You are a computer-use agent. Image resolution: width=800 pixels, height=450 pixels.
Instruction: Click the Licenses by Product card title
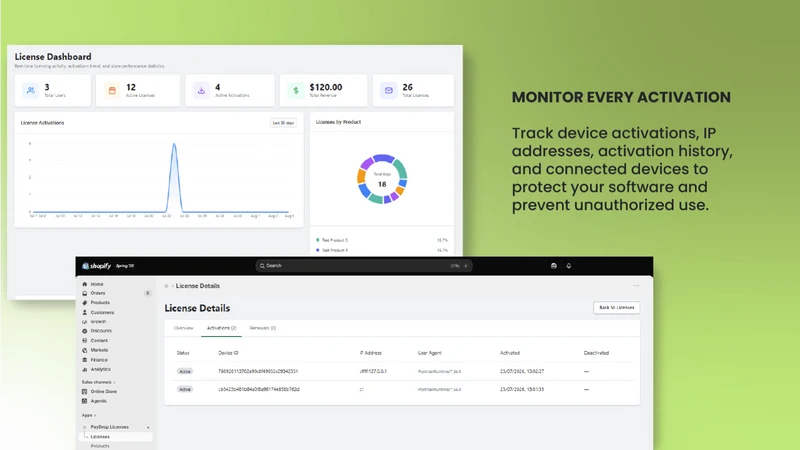click(x=338, y=122)
